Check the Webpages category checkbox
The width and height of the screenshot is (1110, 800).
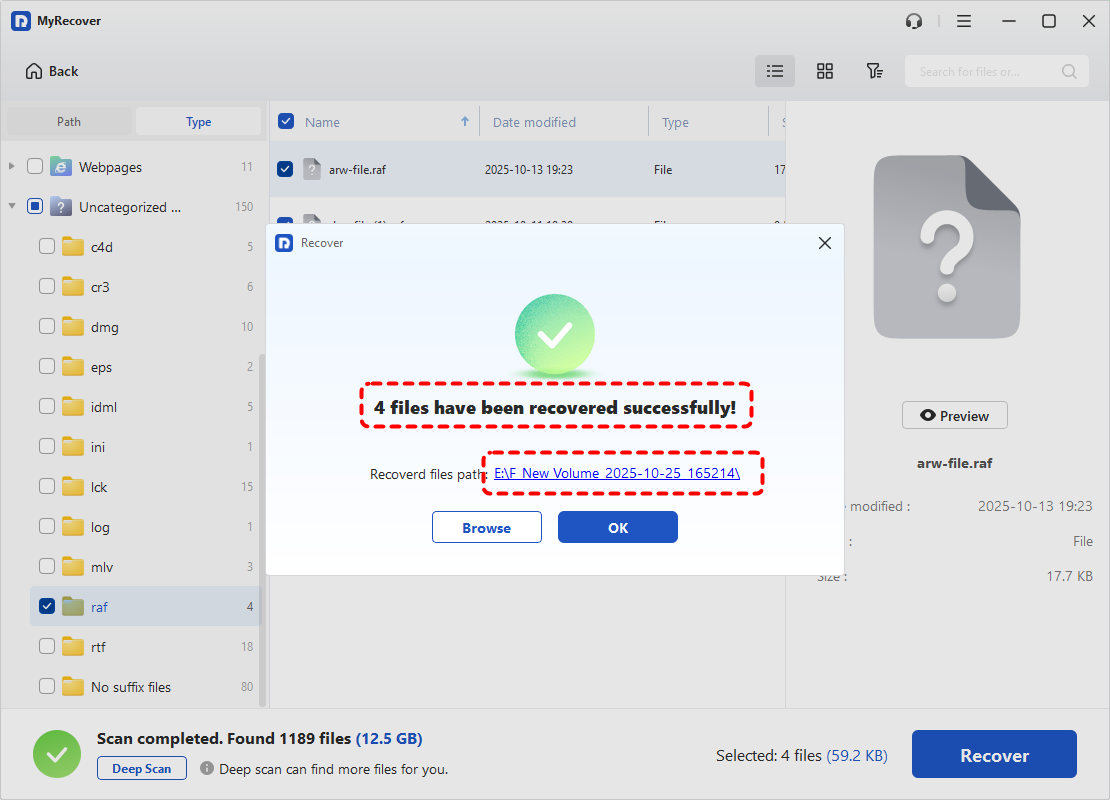[x=35, y=167]
